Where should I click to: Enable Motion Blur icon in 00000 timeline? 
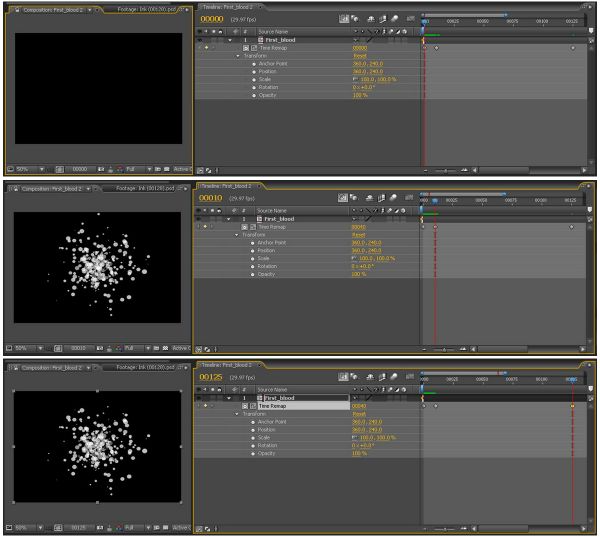(394, 18)
